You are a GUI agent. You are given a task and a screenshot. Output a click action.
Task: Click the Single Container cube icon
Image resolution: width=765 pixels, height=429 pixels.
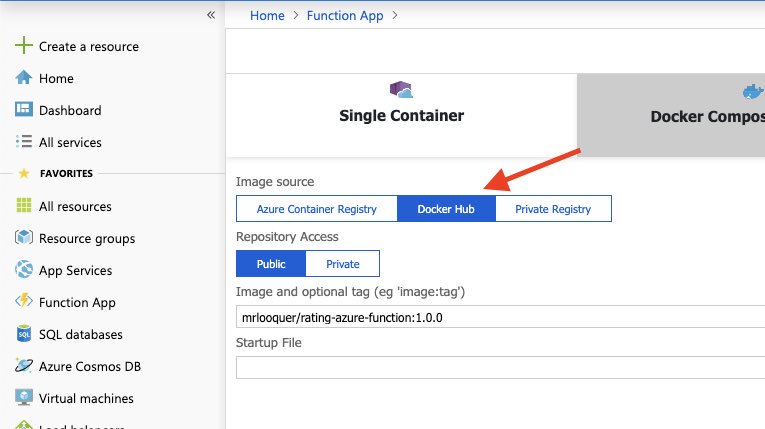[401, 90]
